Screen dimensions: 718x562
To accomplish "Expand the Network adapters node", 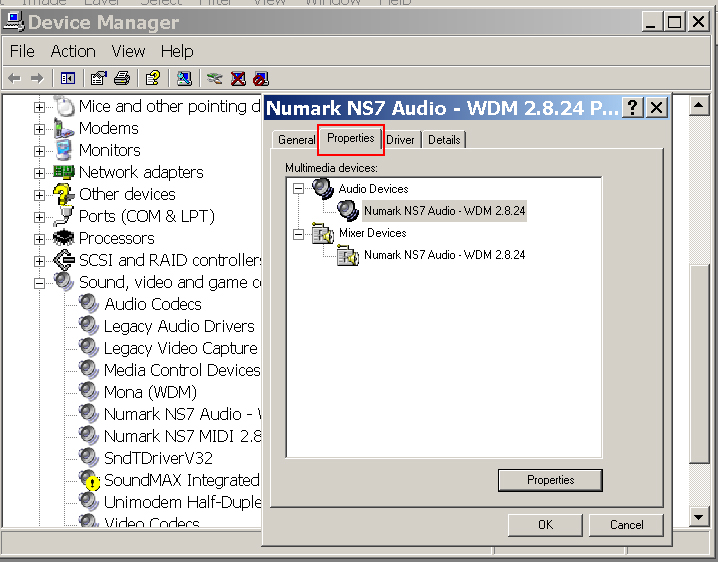I will point(39,173).
